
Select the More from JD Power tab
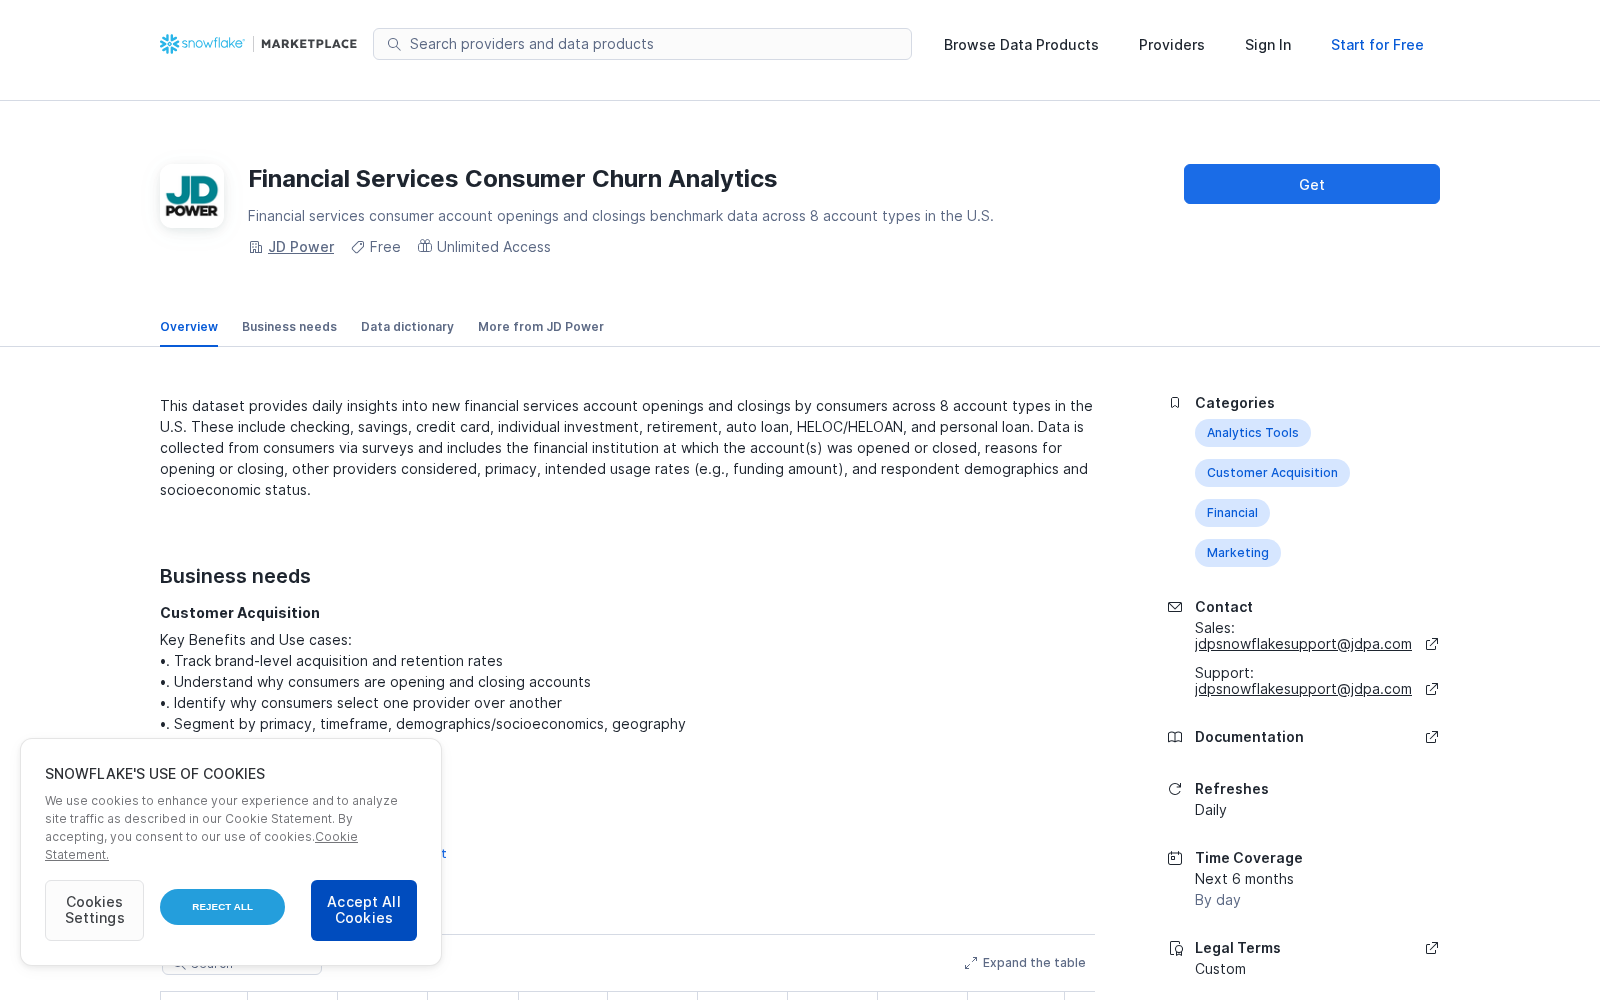tap(541, 327)
